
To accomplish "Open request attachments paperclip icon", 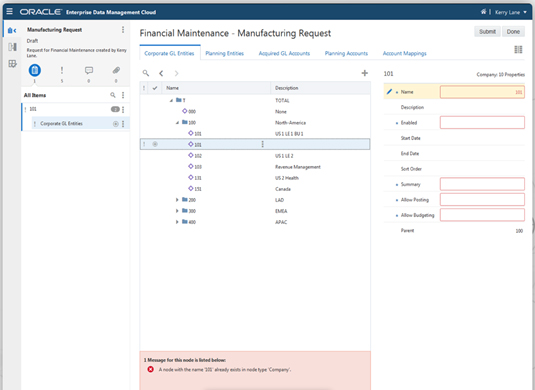I will [116, 70].
